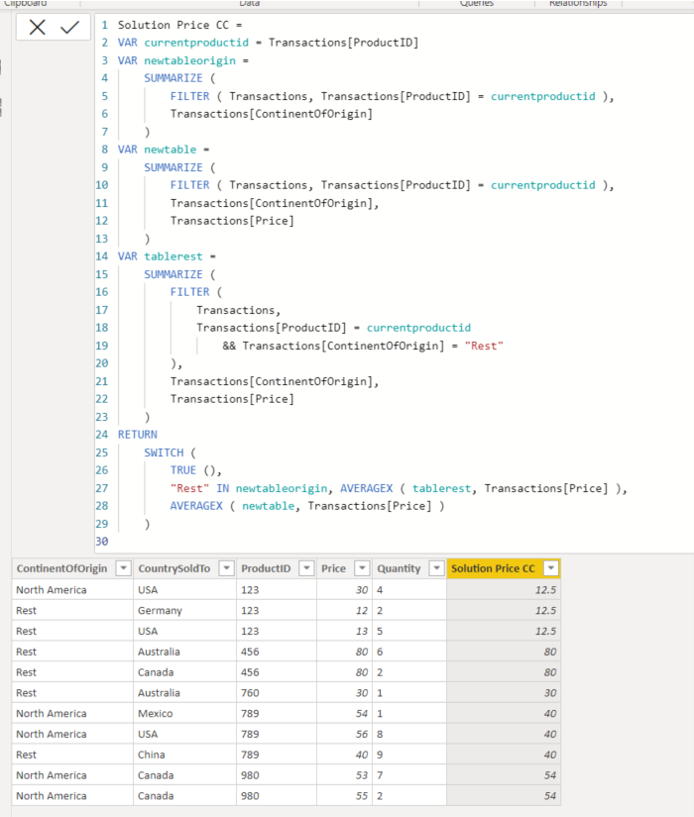
Task: Select Price cell with value 12
Action: pyautogui.click(x=344, y=610)
